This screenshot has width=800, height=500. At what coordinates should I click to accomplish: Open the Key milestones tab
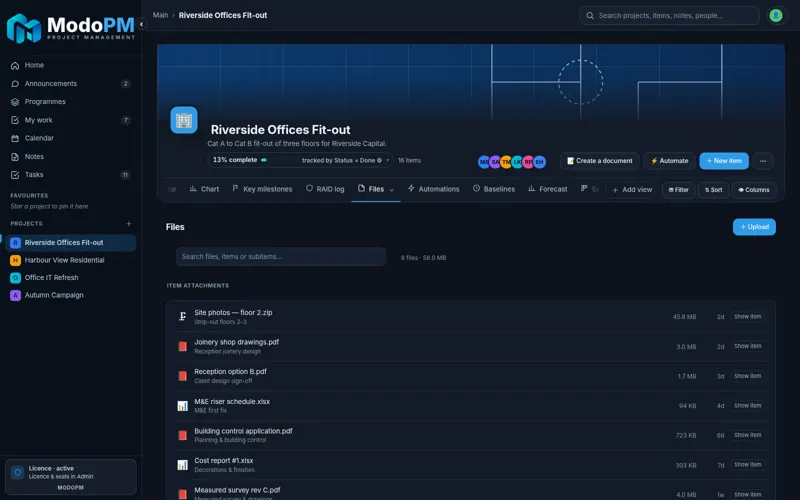point(262,189)
